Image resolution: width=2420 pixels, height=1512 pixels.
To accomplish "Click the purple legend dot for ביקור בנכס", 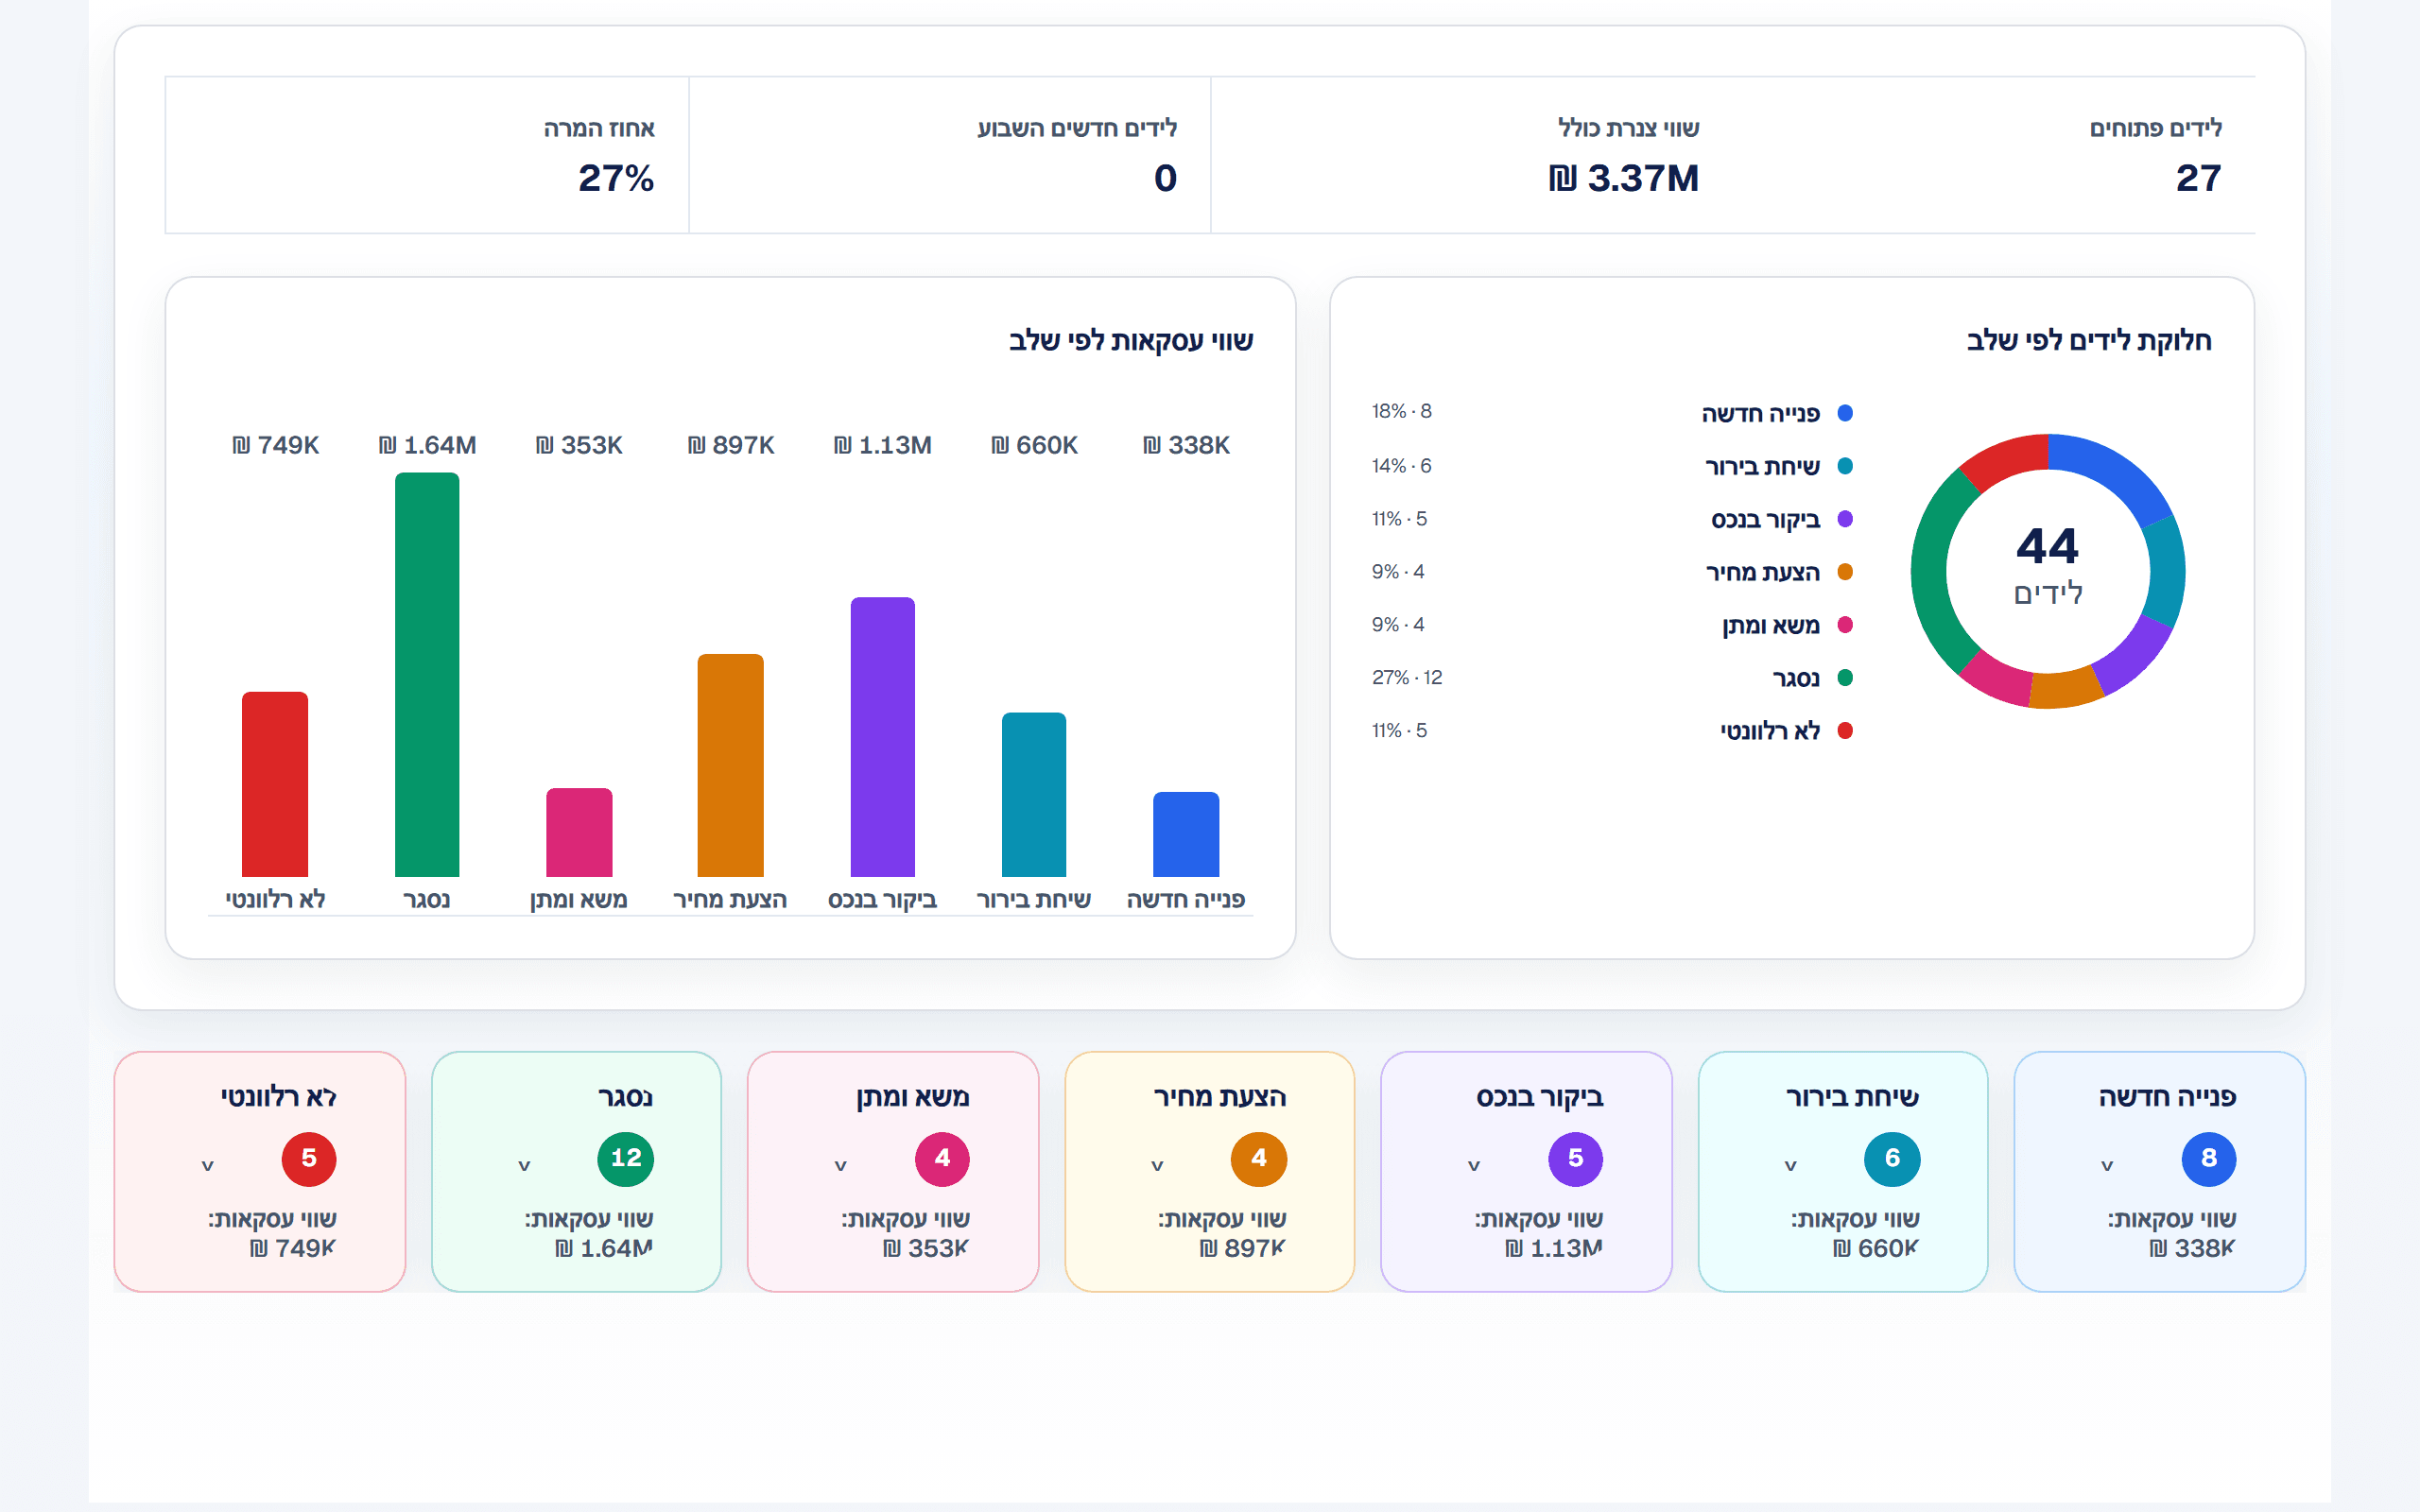I will click(1846, 519).
